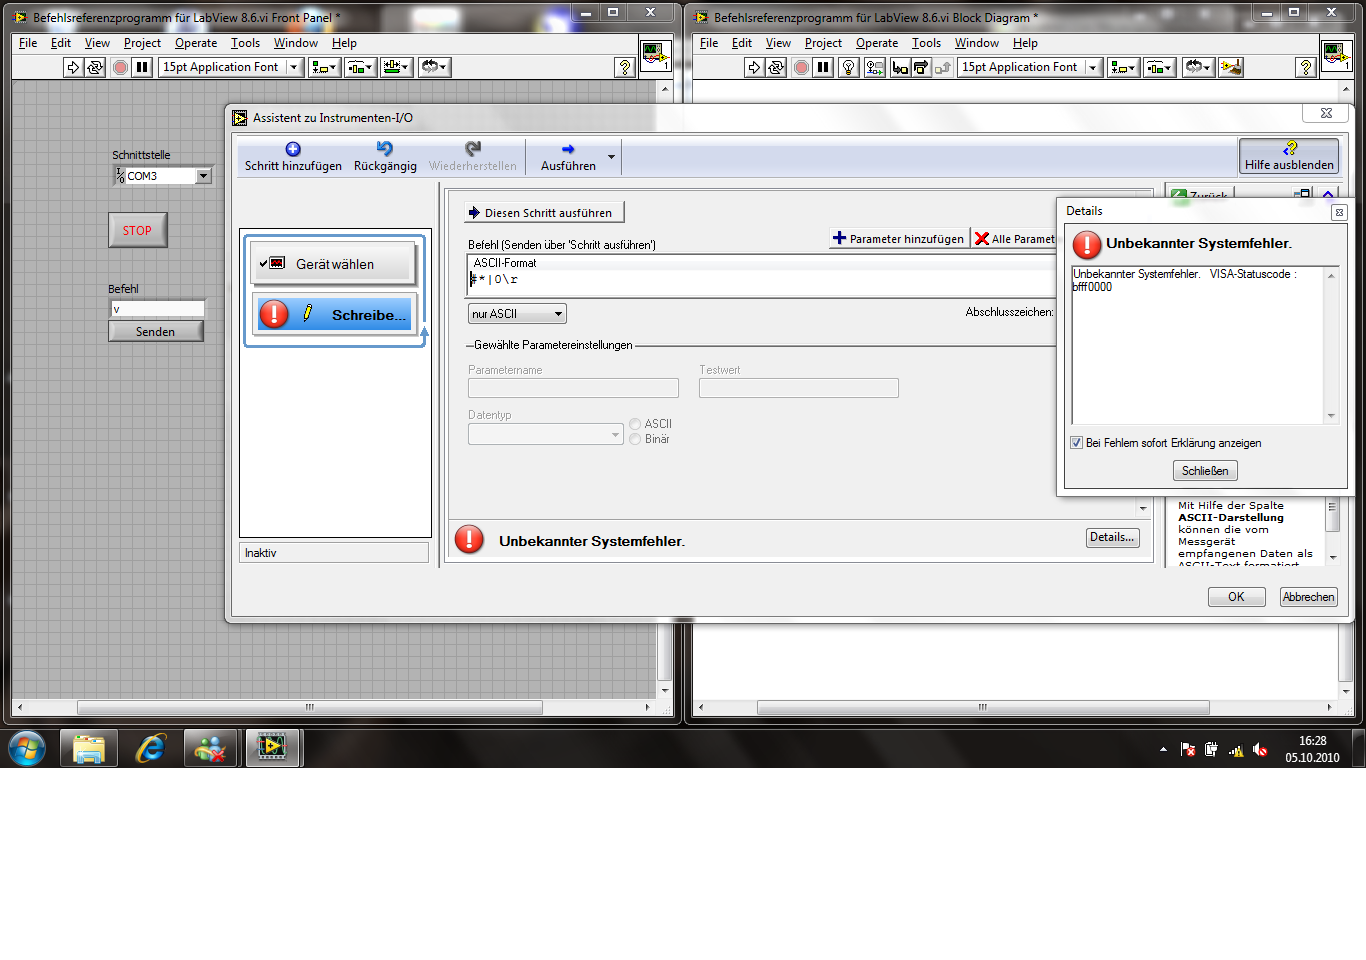1366x960 pixels.
Task: Open Align Objects menu in Front Panel toolbar
Action: point(324,67)
